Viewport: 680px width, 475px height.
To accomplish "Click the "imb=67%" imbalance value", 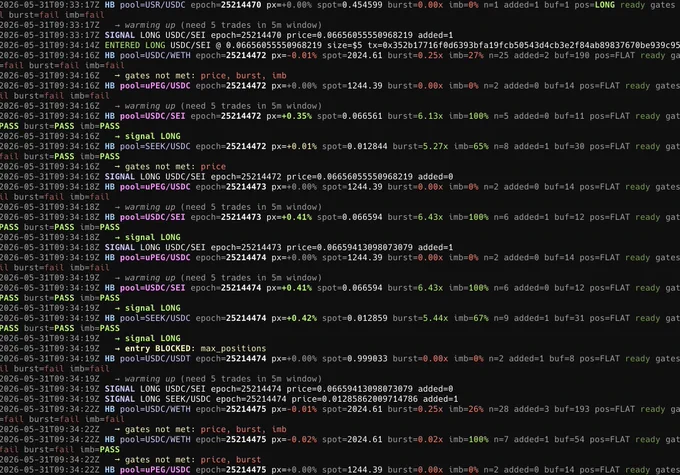I will coord(471,318).
